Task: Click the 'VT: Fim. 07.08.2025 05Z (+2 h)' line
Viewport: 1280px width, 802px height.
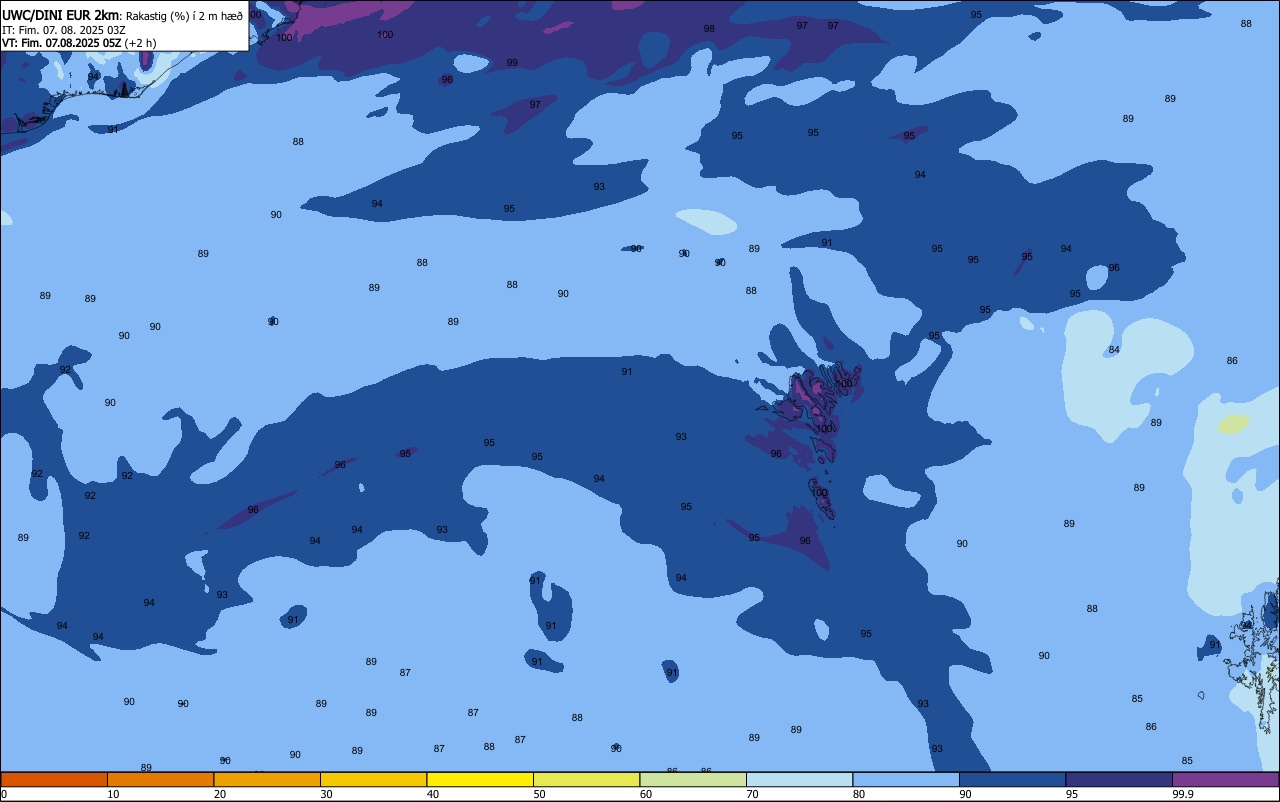Action: (79, 43)
